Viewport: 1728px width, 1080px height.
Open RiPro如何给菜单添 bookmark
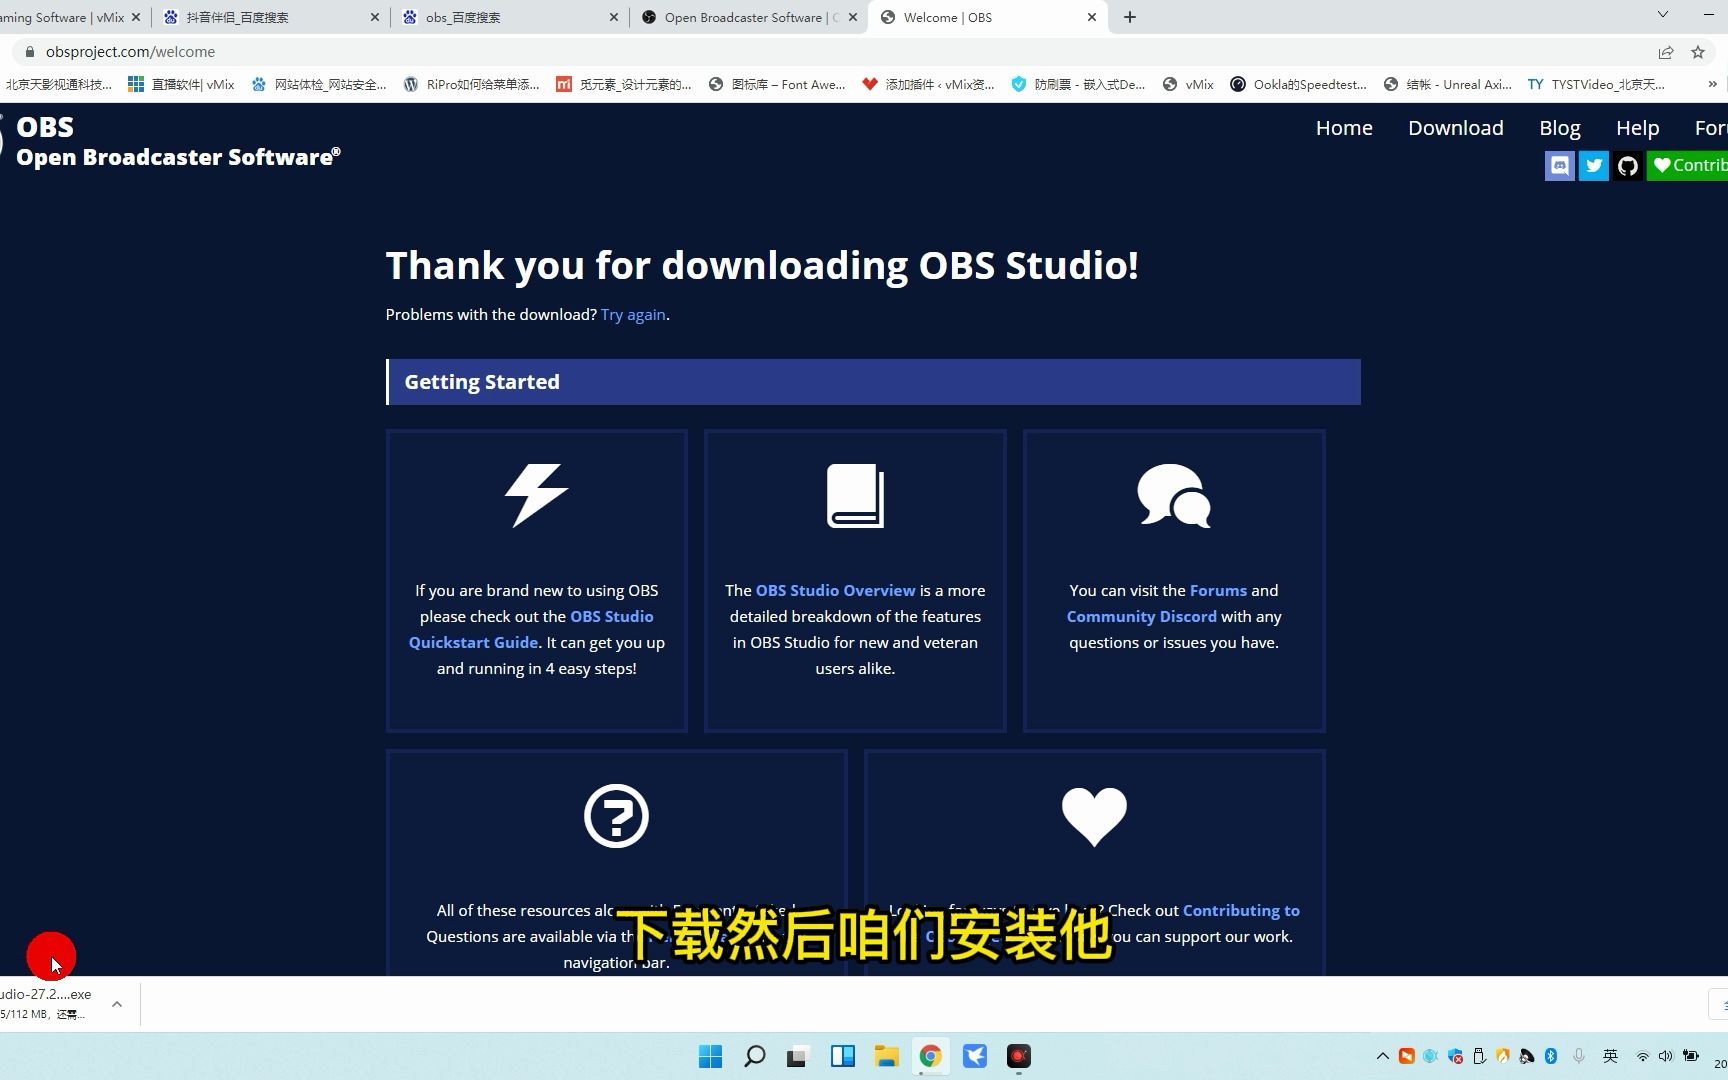[471, 85]
